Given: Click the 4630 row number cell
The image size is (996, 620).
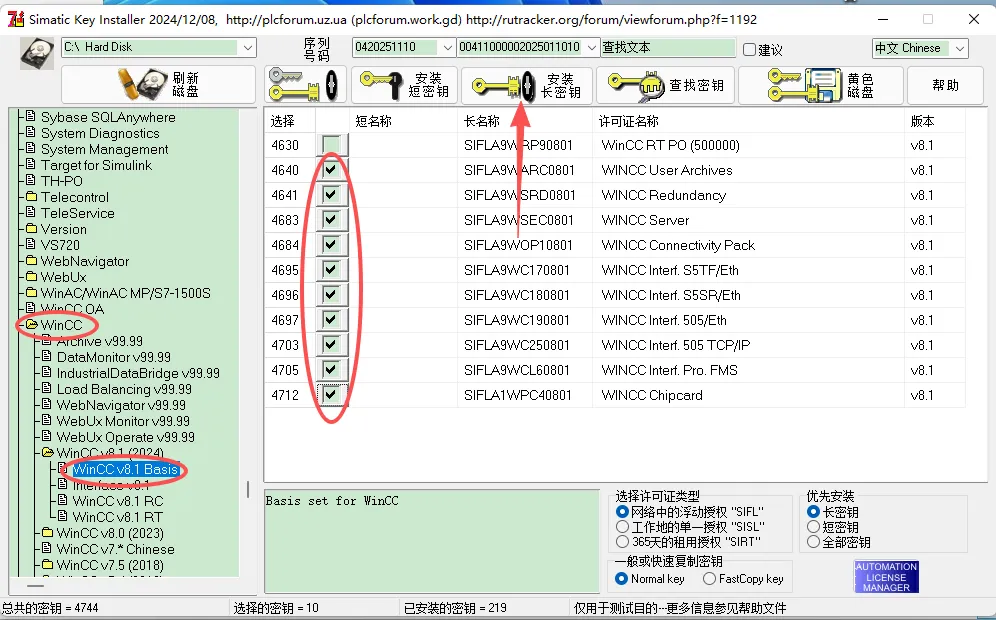Looking at the screenshot, I should 290,145.
